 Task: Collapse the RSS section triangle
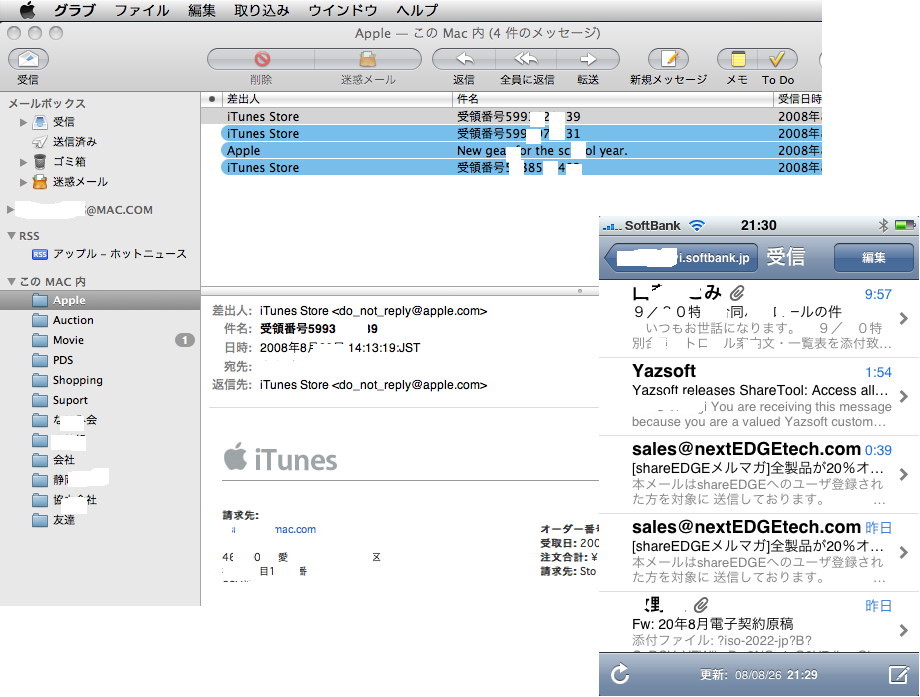(x=11, y=235)
